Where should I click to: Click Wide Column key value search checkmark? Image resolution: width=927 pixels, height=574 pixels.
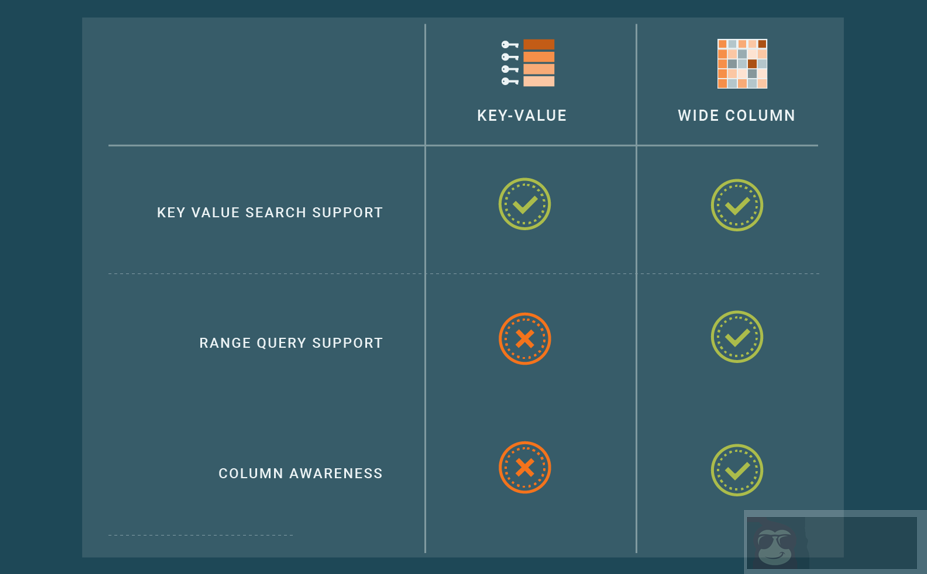(x=737, y=205)
